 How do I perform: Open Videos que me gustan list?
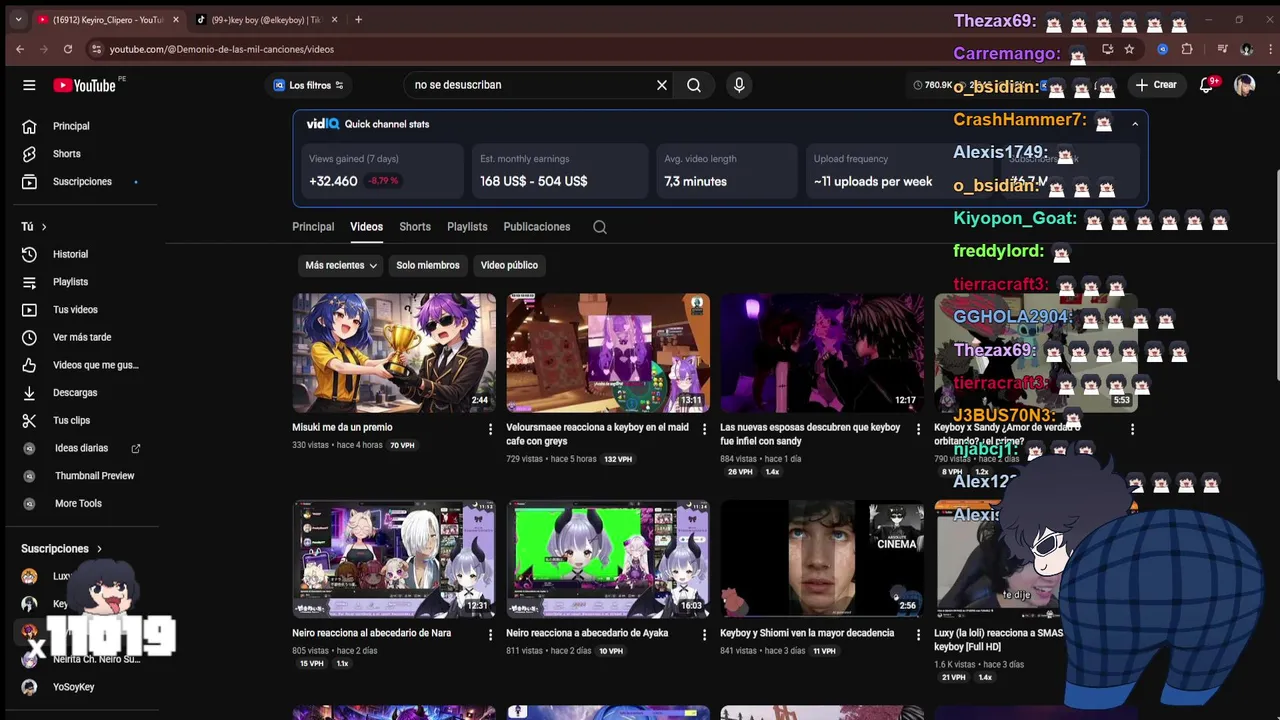[x=95, y=365]
